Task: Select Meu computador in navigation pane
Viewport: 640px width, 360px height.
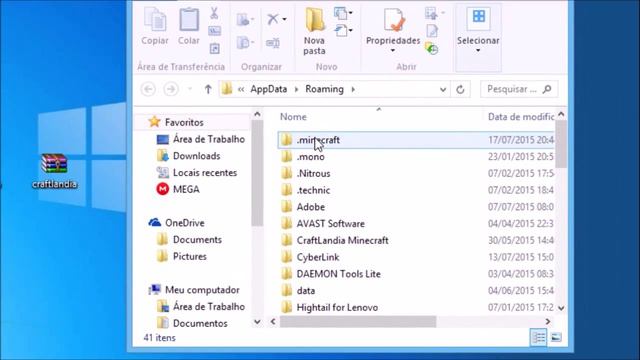Action: point(202,290)
